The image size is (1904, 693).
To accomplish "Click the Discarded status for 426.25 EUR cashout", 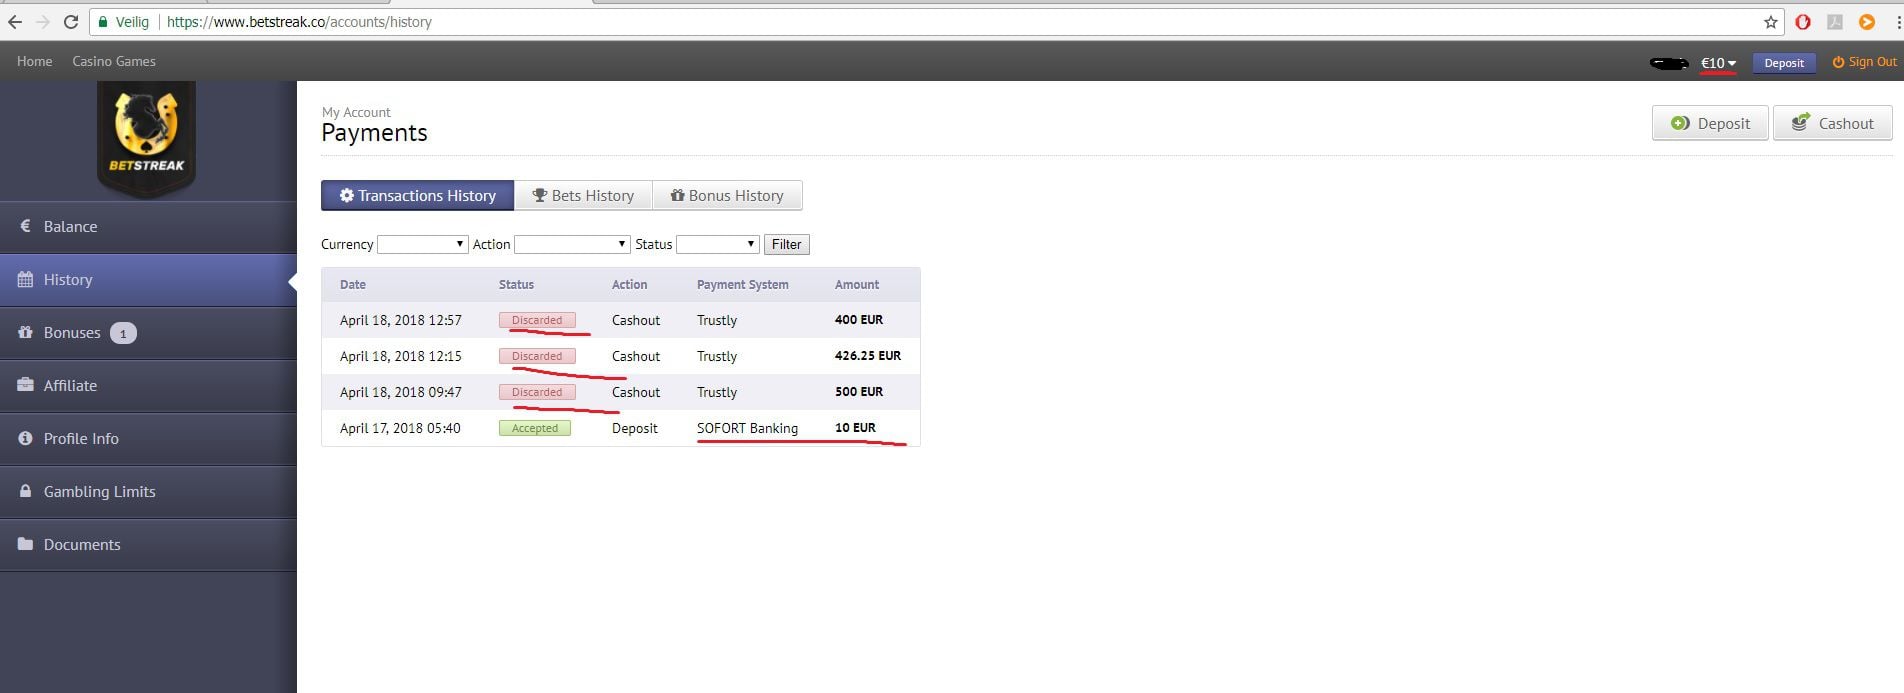I will [537, 356].
